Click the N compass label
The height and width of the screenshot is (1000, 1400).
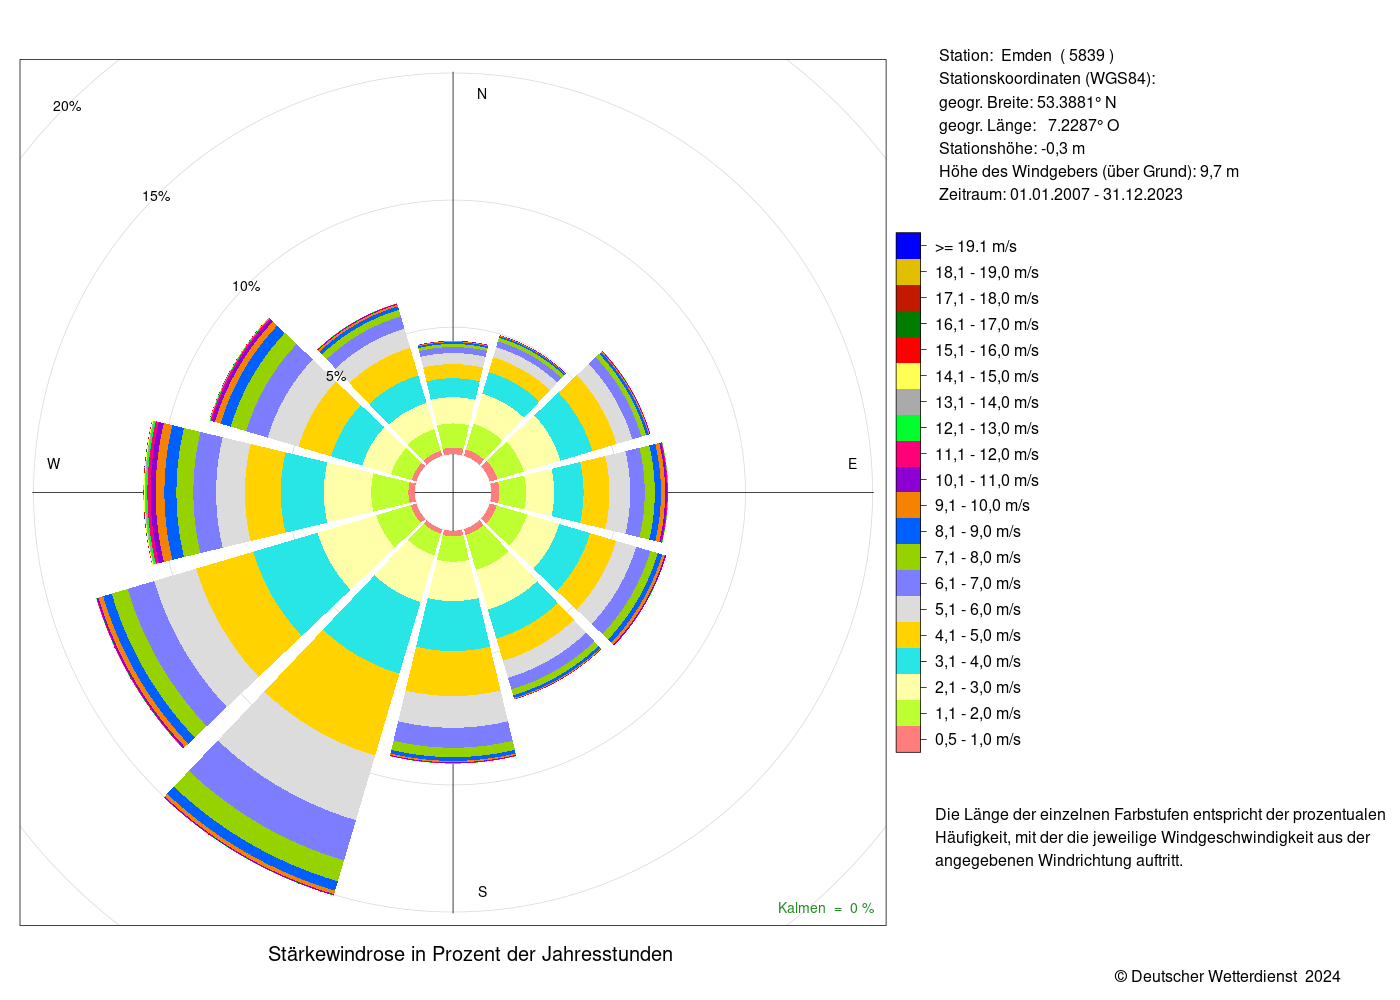coord(482,94)
